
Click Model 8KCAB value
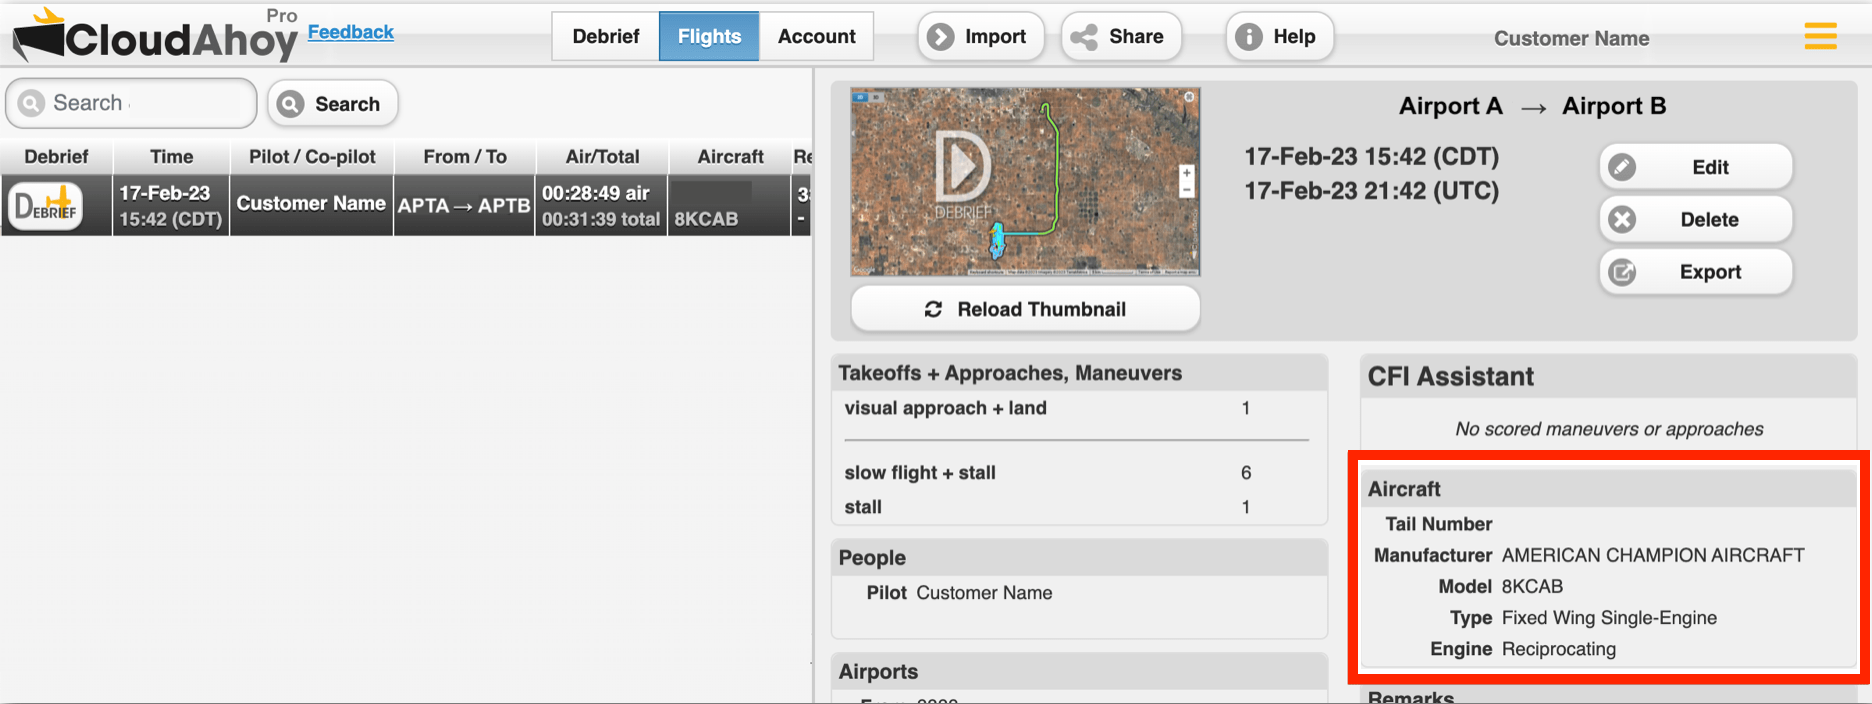1532,587
